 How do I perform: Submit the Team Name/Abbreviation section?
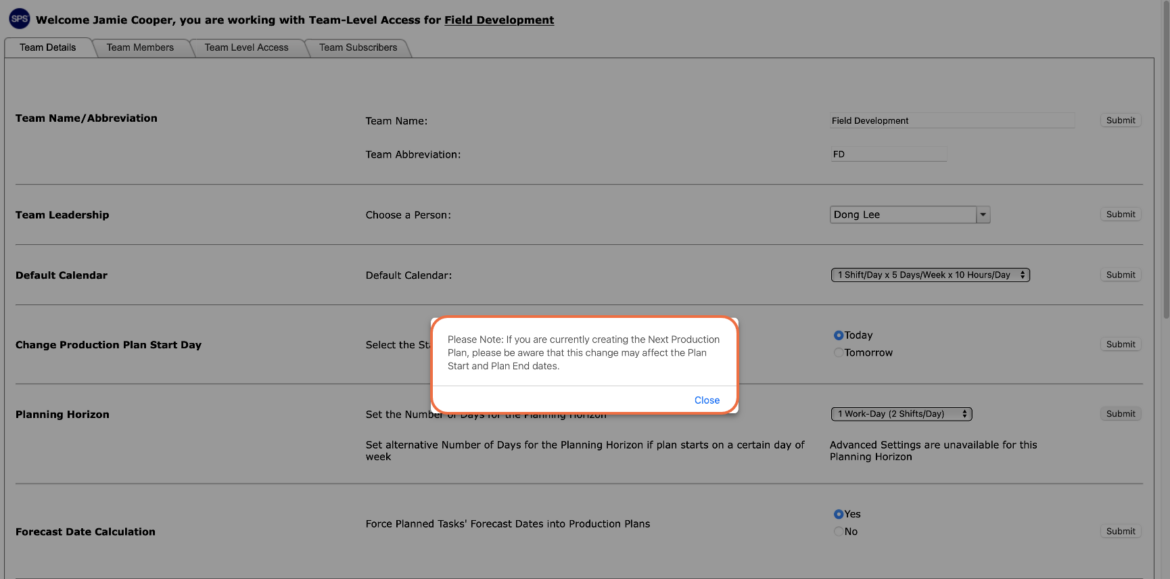1120,120
